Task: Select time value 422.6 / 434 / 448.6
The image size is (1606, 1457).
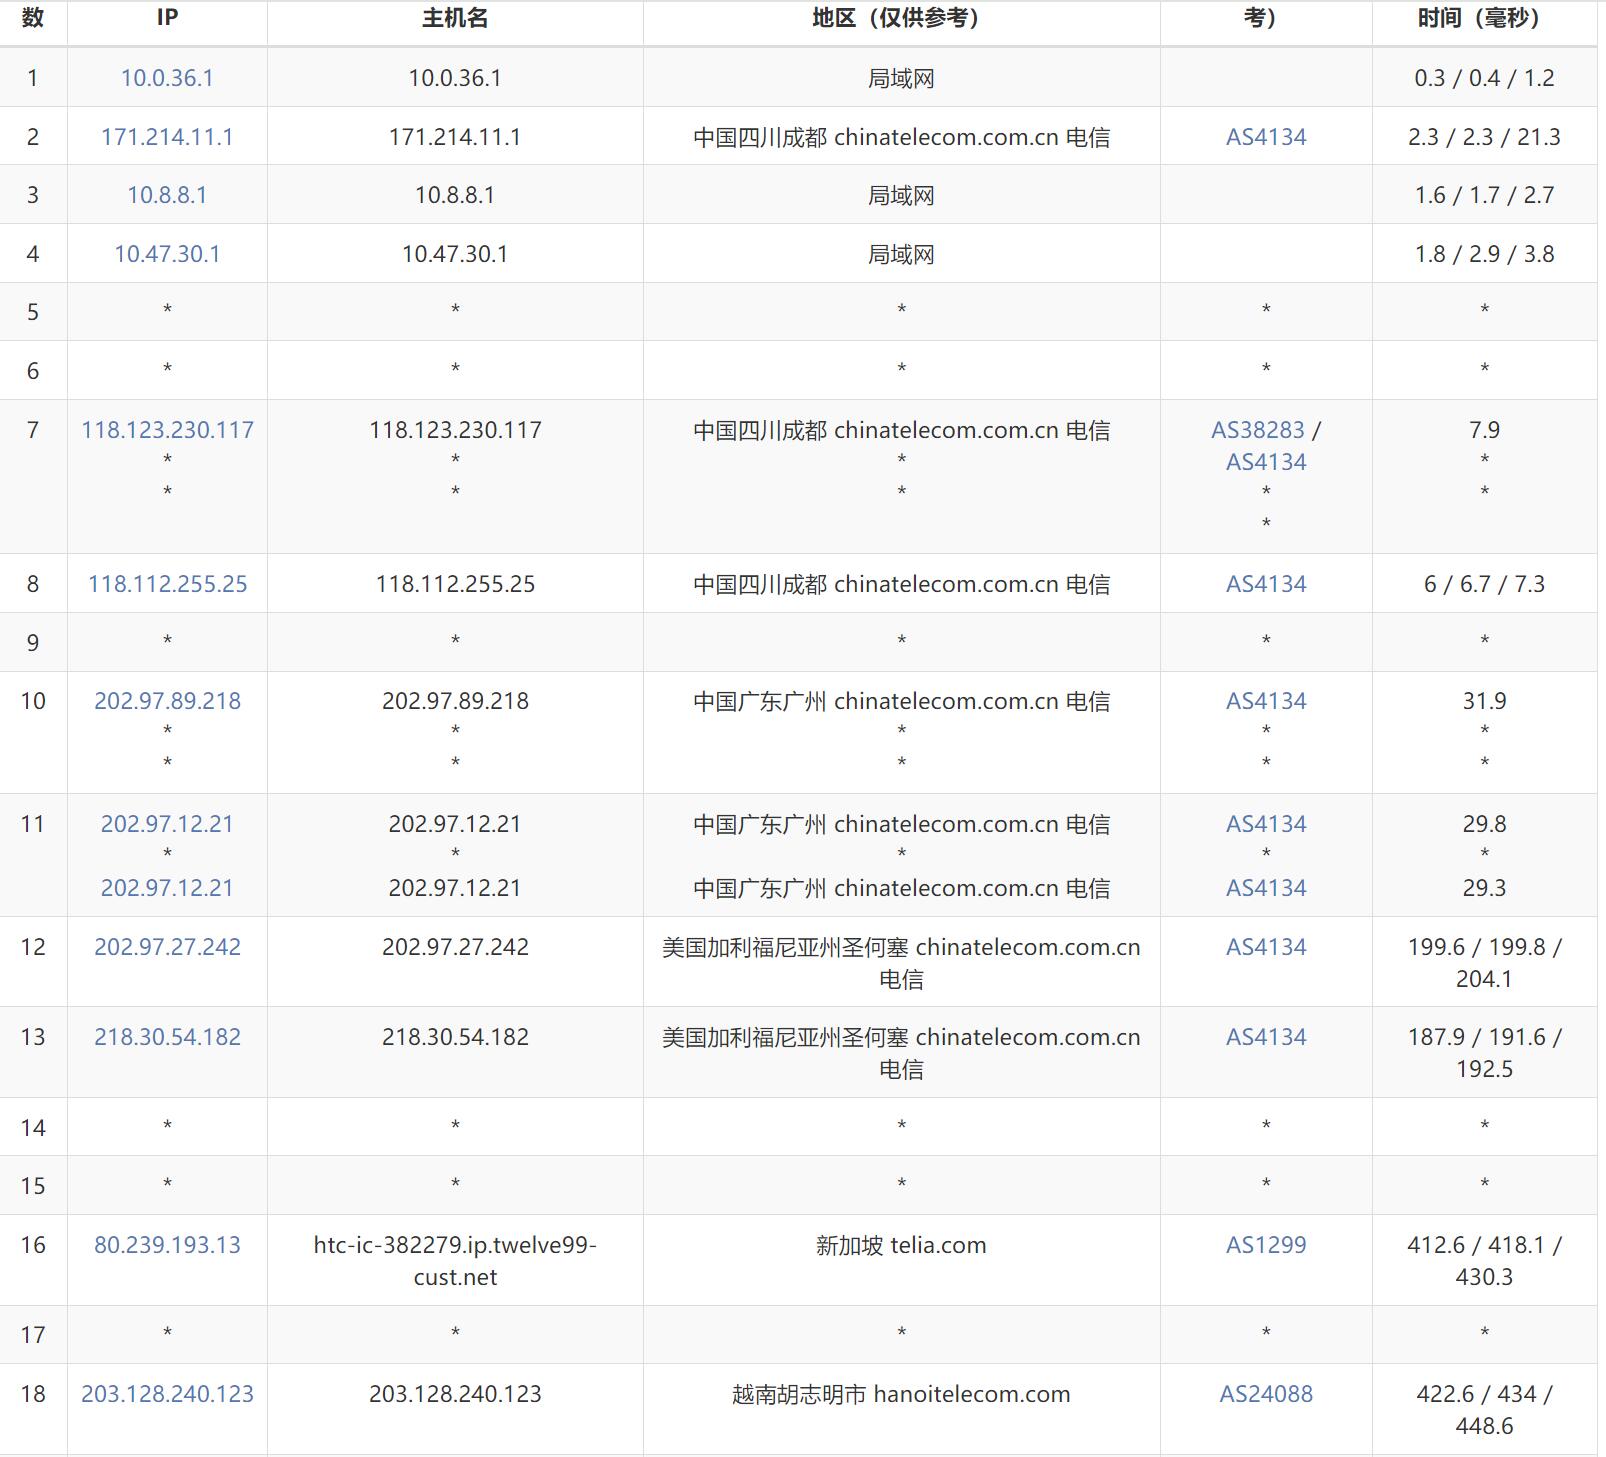Action: click(1484, 1410)
